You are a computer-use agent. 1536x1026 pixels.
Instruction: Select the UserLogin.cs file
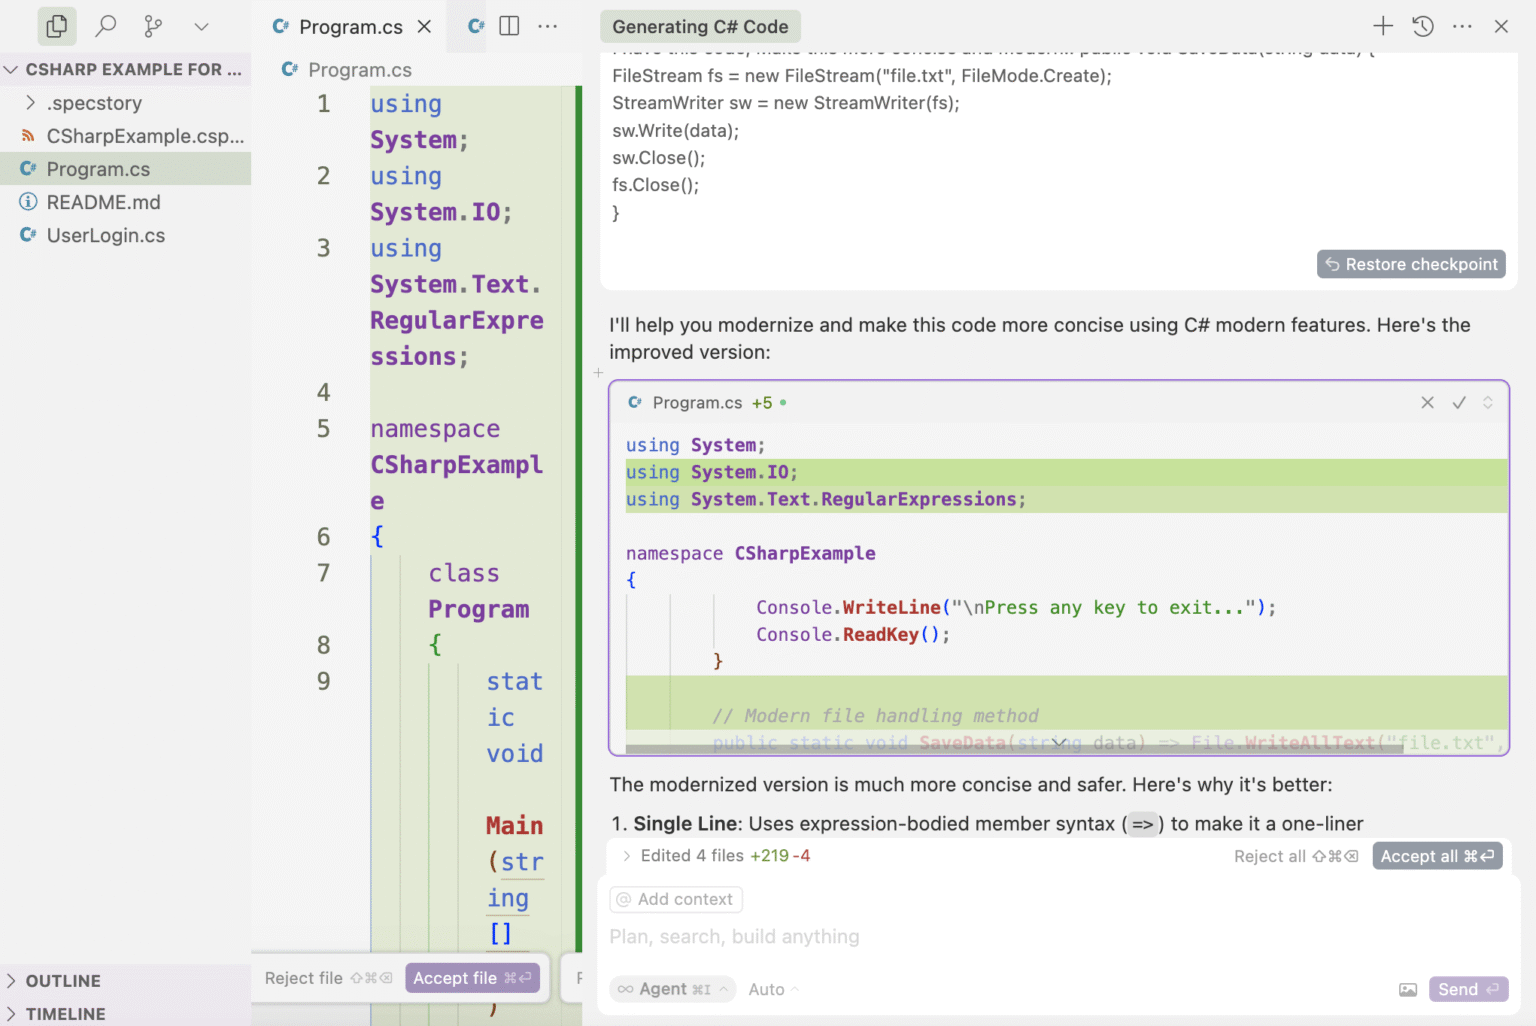click(x=105, y=235)
